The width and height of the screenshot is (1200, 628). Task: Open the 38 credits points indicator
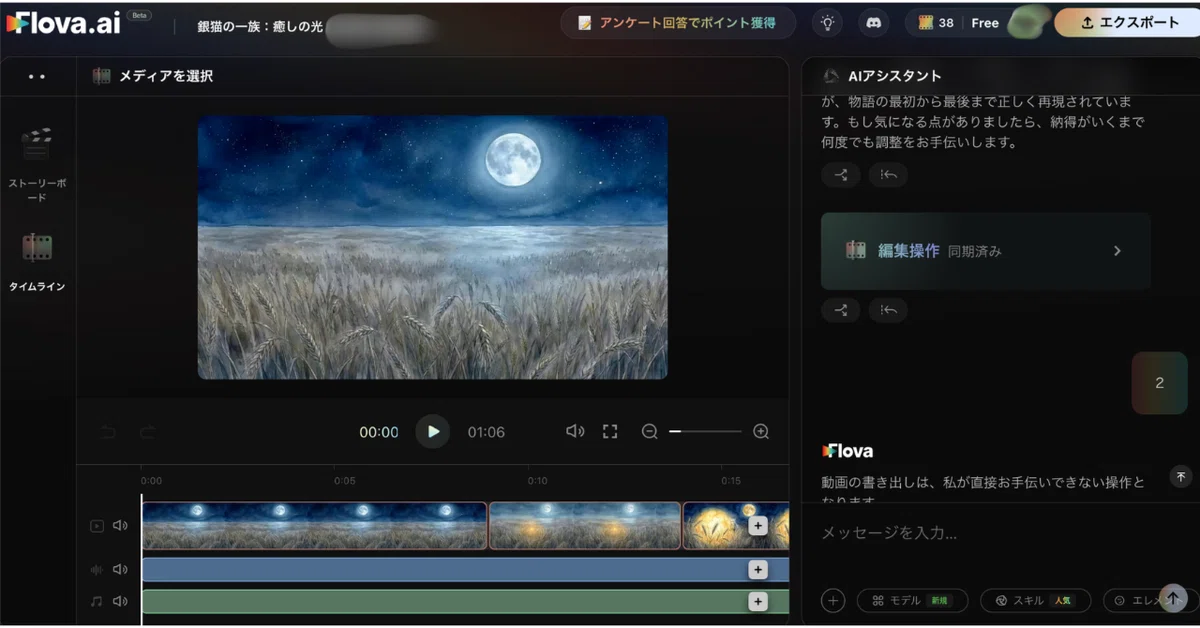point(935,23)
